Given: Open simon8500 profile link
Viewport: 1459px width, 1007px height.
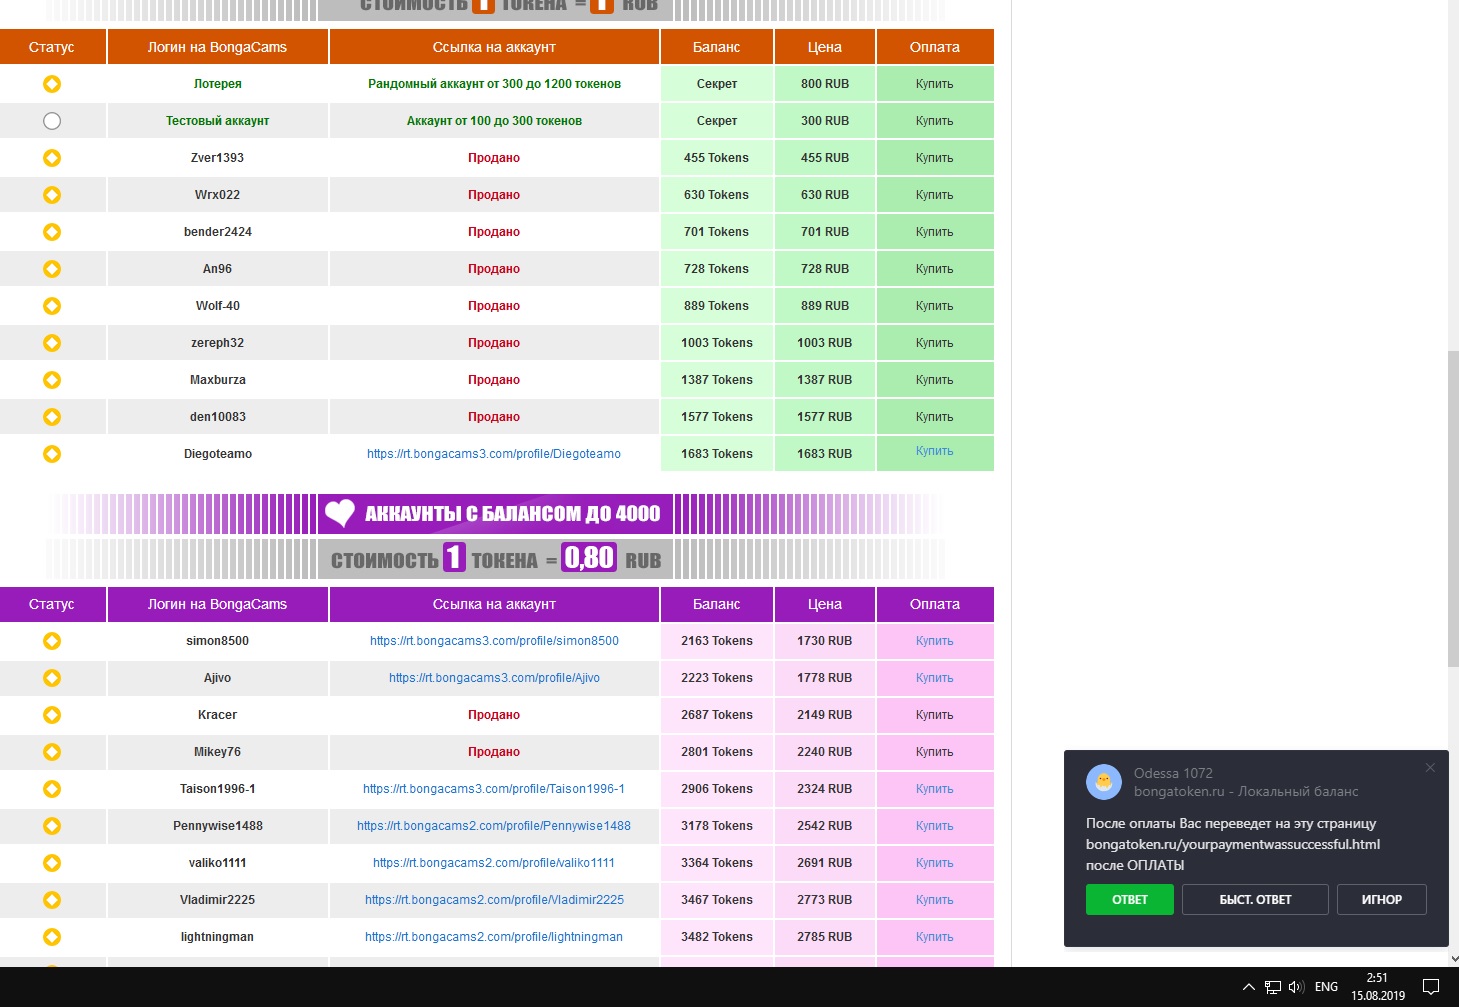Looking at the screenshot, I should [x=494, y=641].
